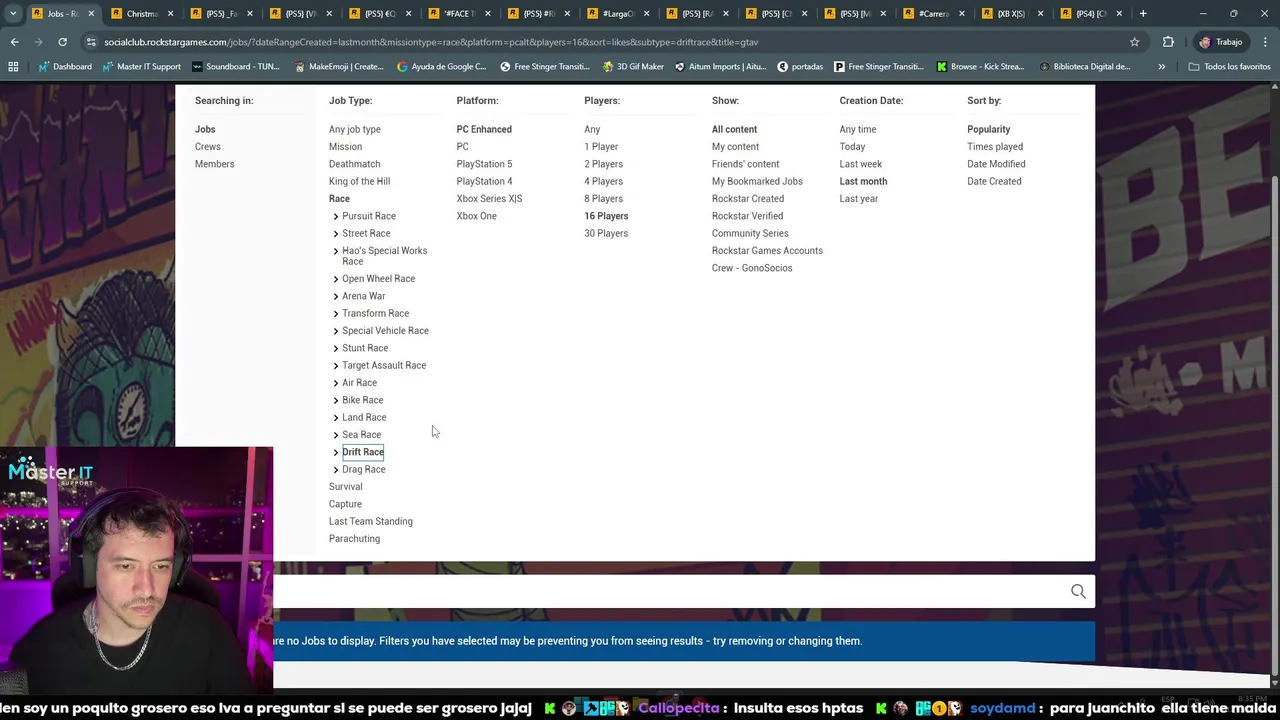This screenshot has height=720, width=1280.
Task: Expand the Street Race chevron
Action: [x=336, y=233]
